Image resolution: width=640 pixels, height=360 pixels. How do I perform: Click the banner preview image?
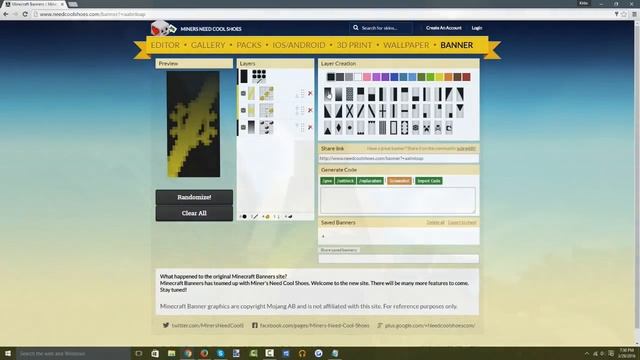tap(193, 124)
